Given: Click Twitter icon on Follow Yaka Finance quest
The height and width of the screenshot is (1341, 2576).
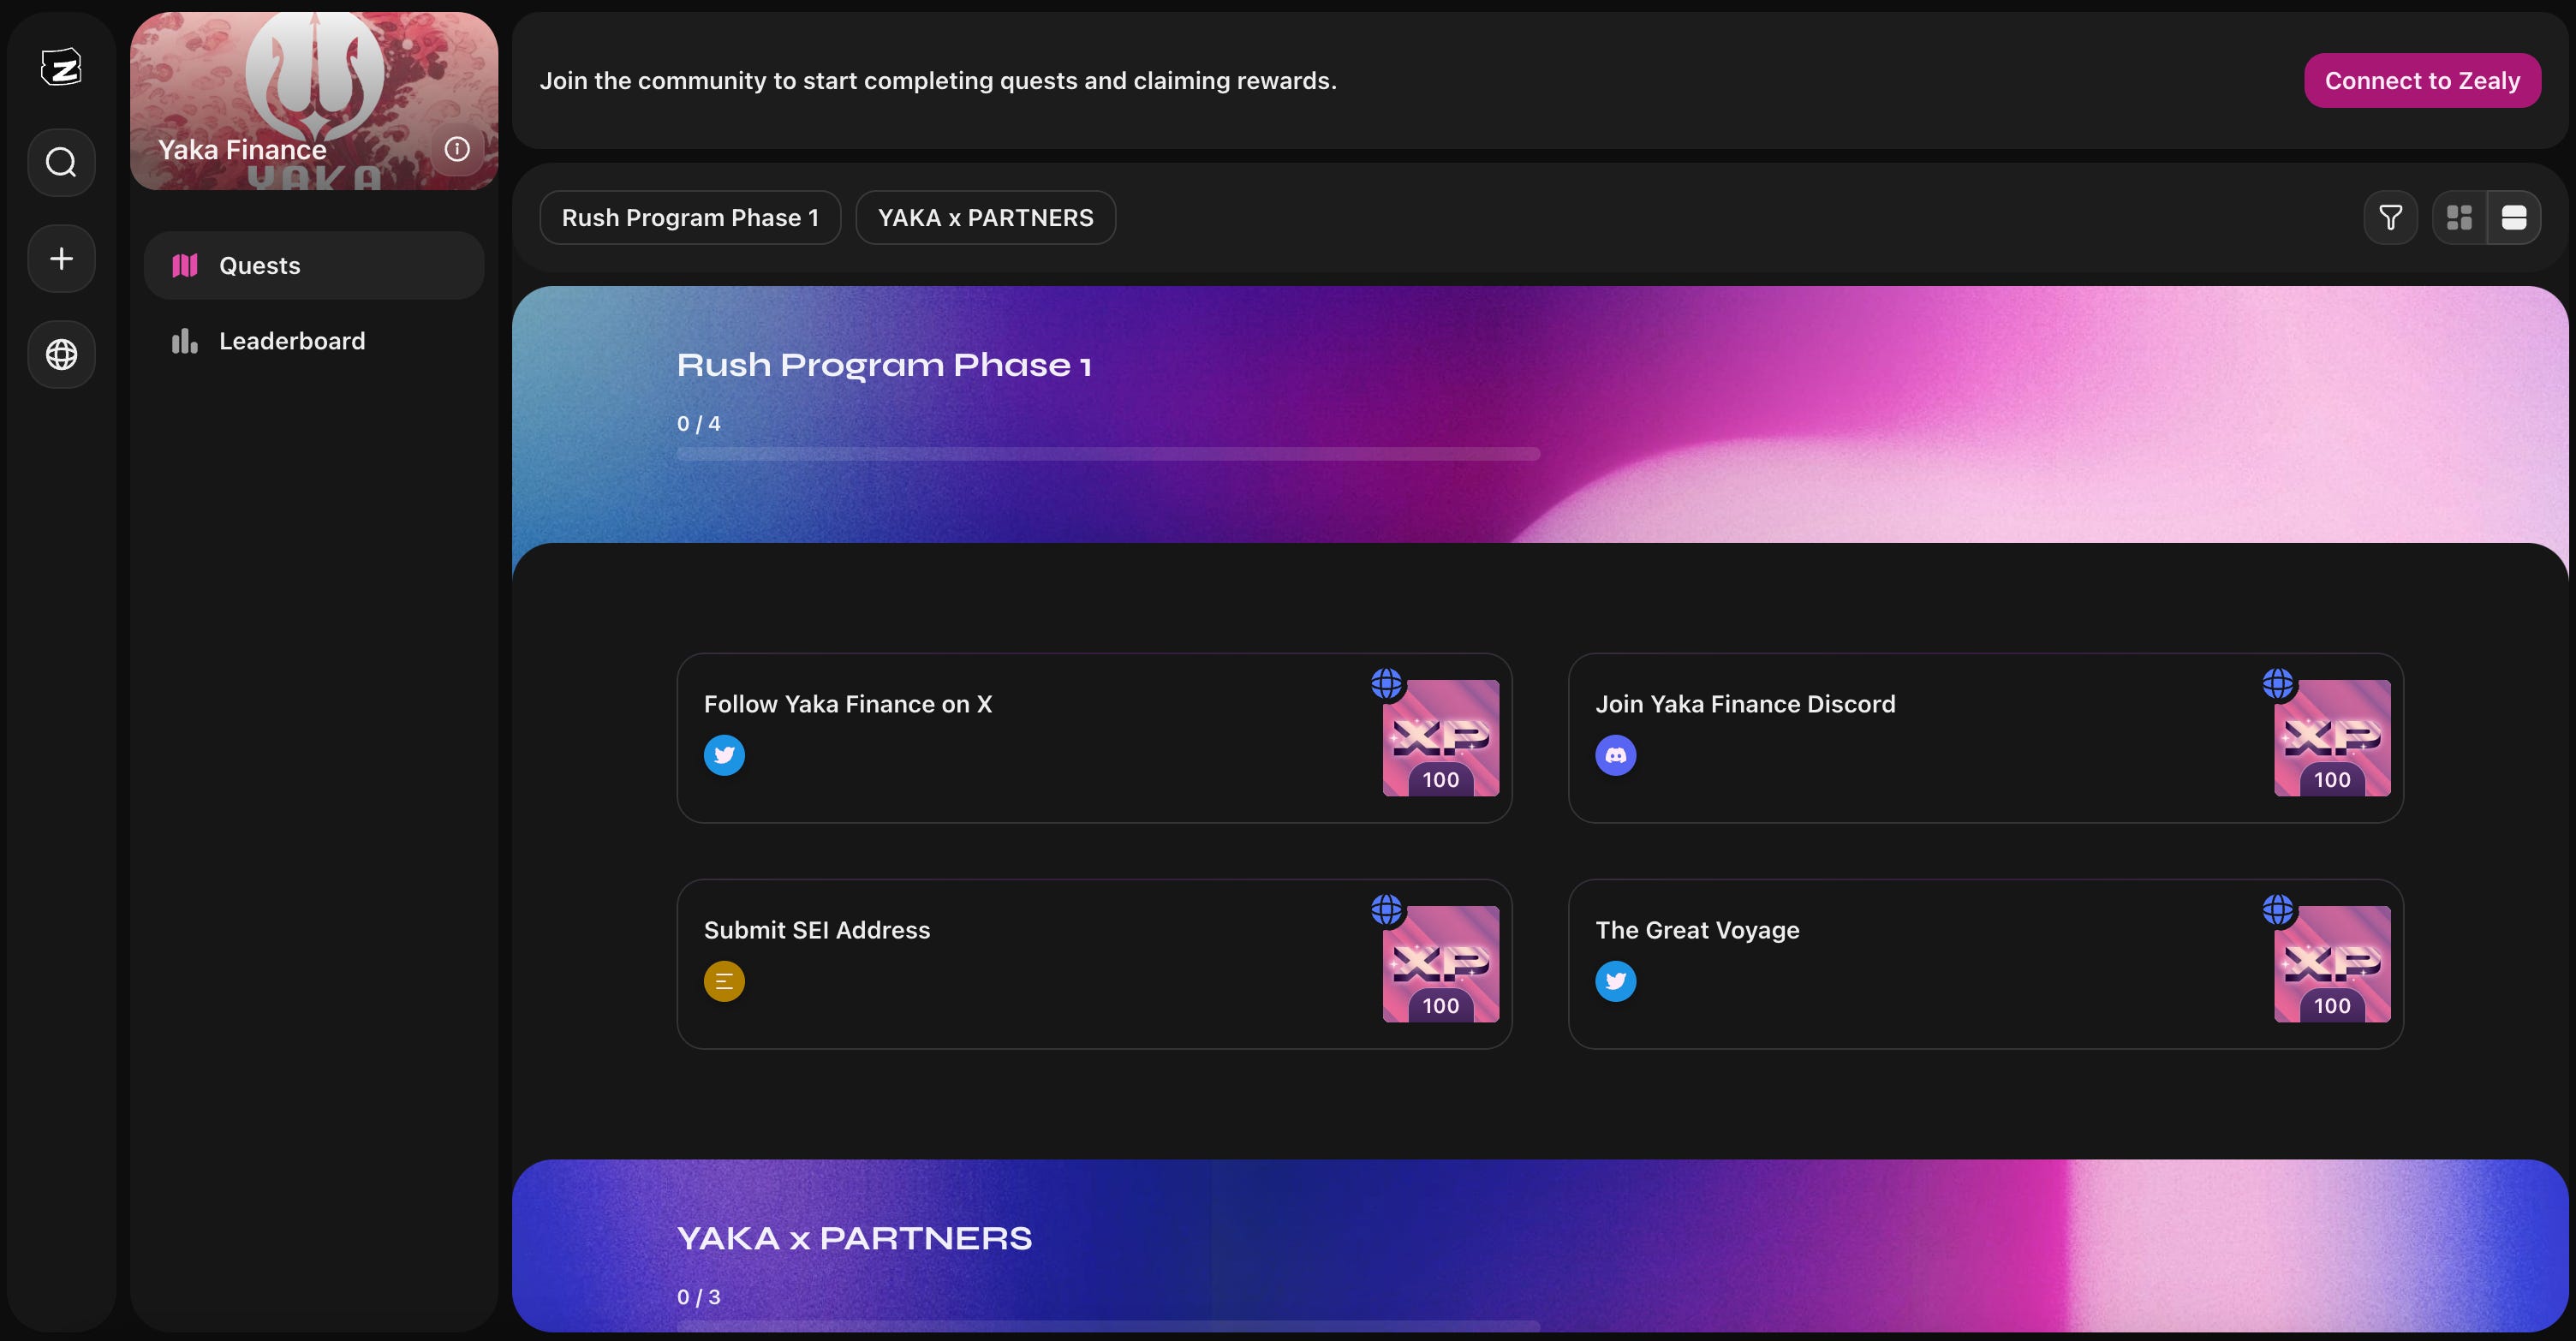Looking at the screenshot, I should (724, 755).
